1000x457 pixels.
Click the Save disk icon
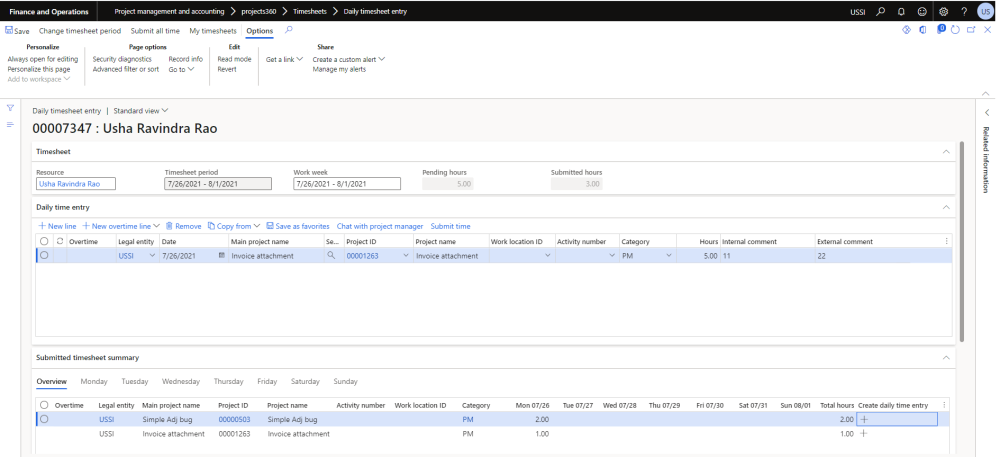(x=10, y=31)
